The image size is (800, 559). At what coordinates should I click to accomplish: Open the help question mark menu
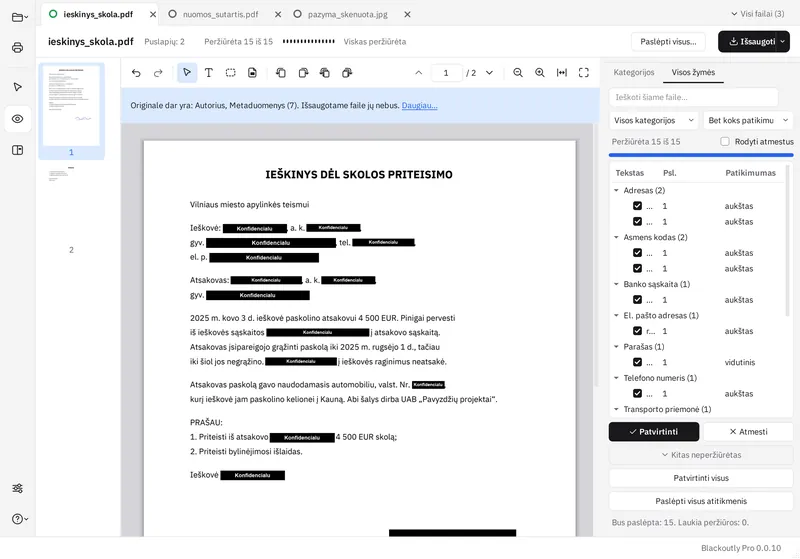(19, 519)
